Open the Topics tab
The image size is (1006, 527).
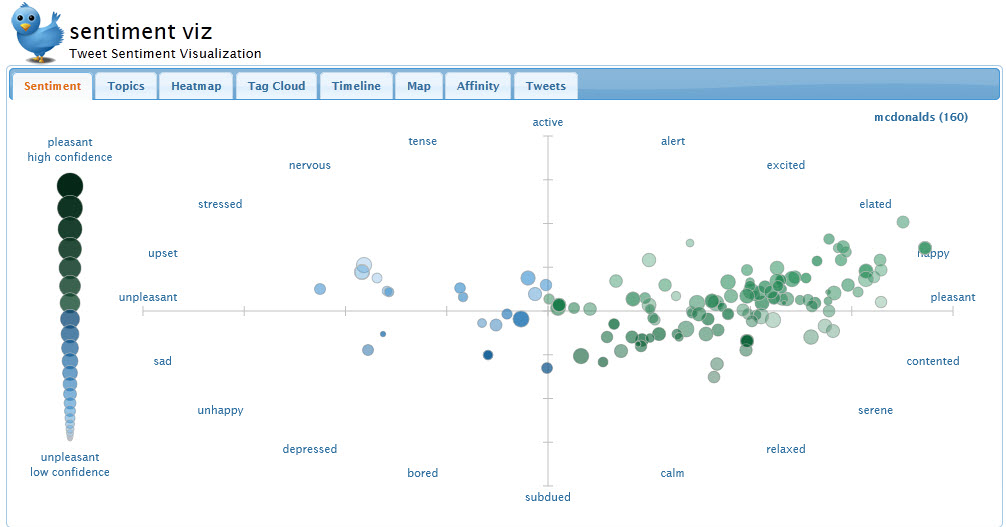tap(126, 86)
